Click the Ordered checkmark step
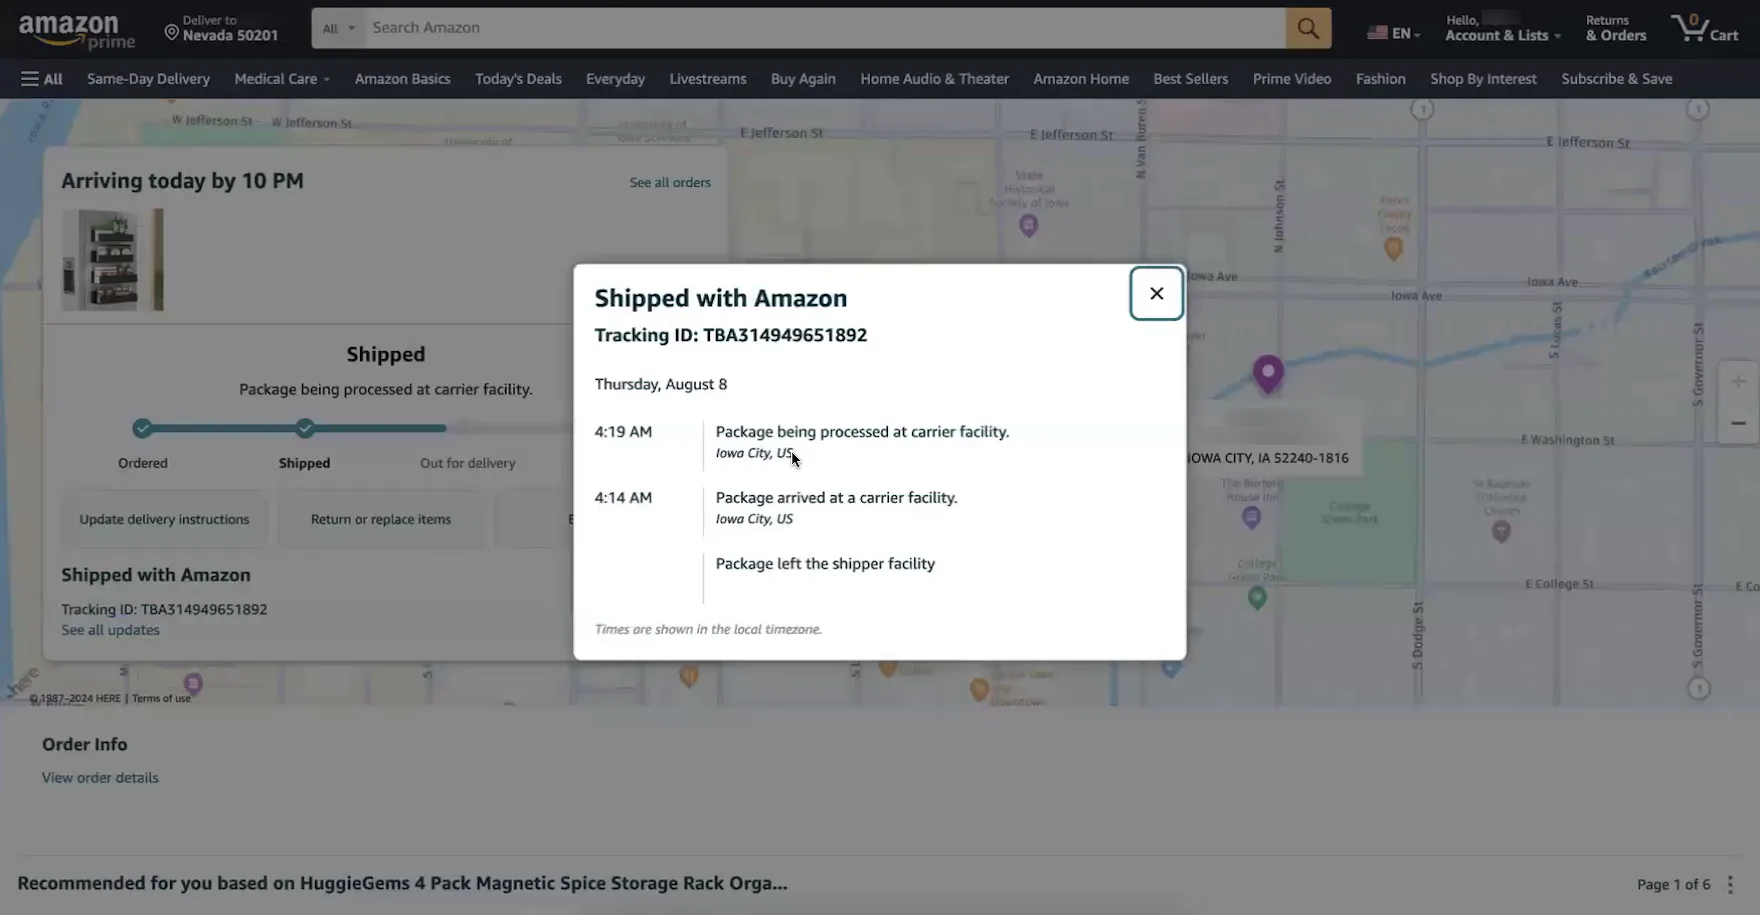The width and height of the screenshot is (1760, 915). (x=143, y=428)
